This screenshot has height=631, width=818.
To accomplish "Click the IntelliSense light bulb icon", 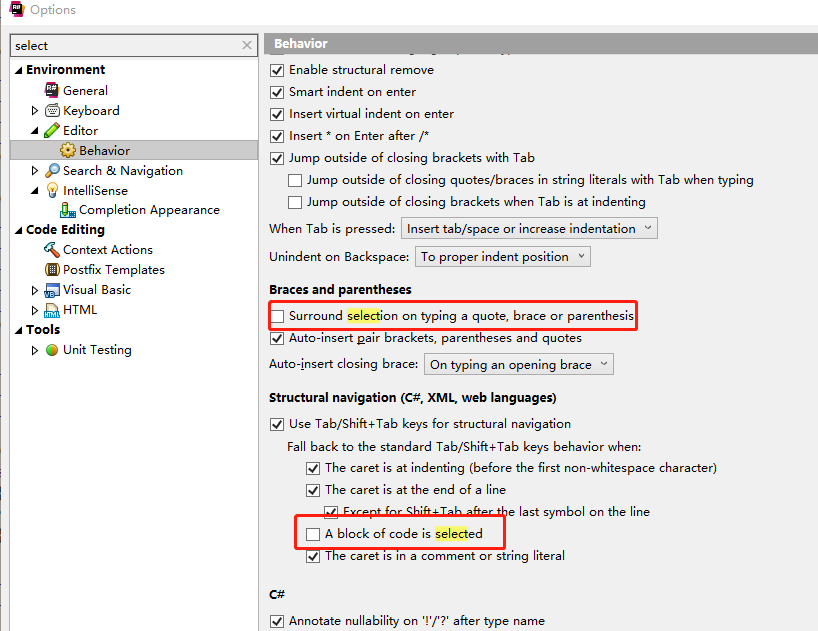I will point(52,190).
